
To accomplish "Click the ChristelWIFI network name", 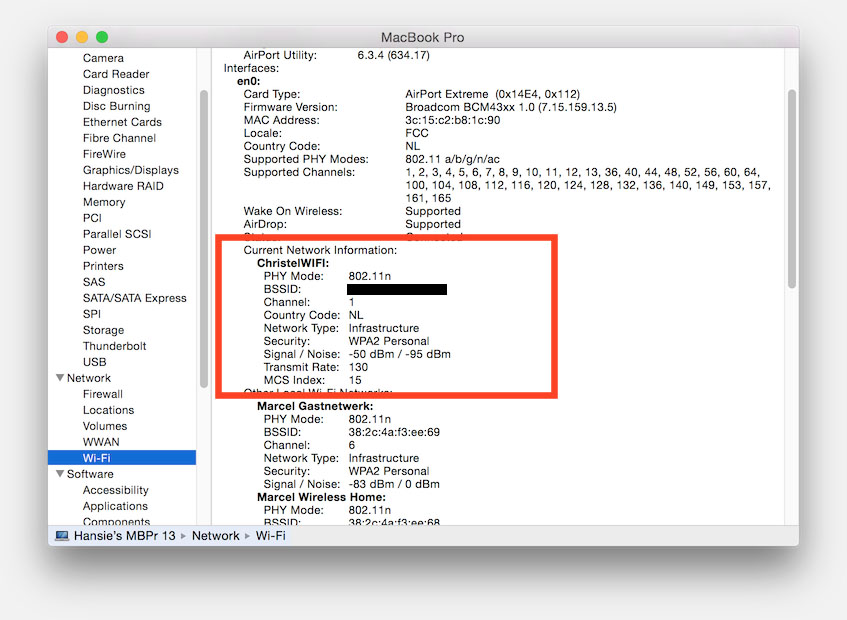I will (293, 263).
